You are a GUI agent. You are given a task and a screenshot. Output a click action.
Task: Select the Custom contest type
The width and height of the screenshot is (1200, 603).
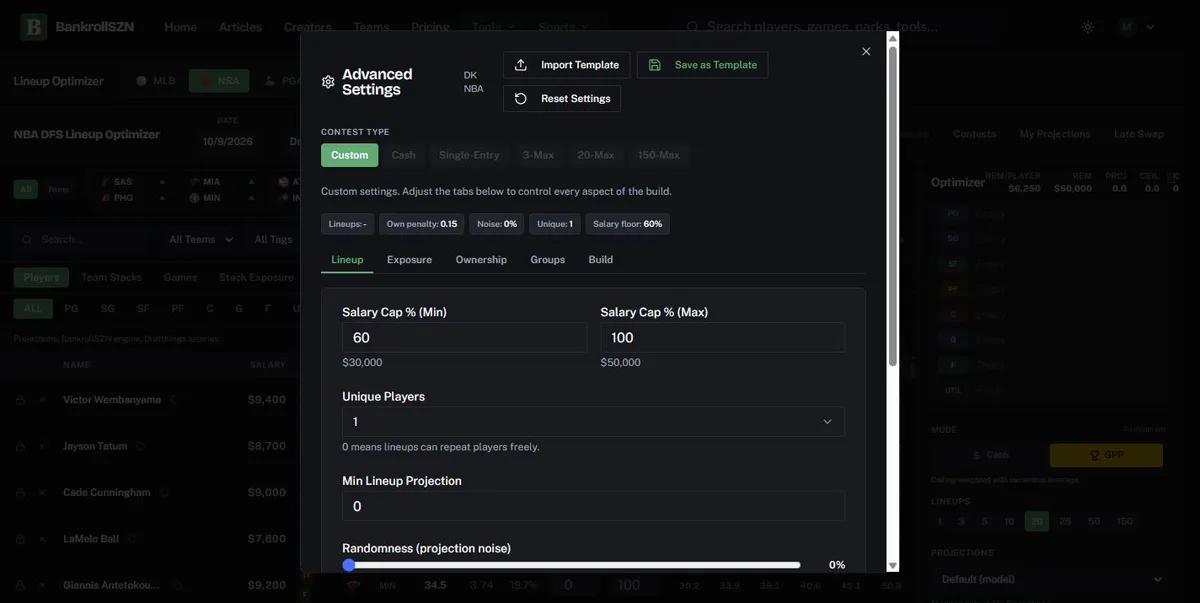point(350,155)
